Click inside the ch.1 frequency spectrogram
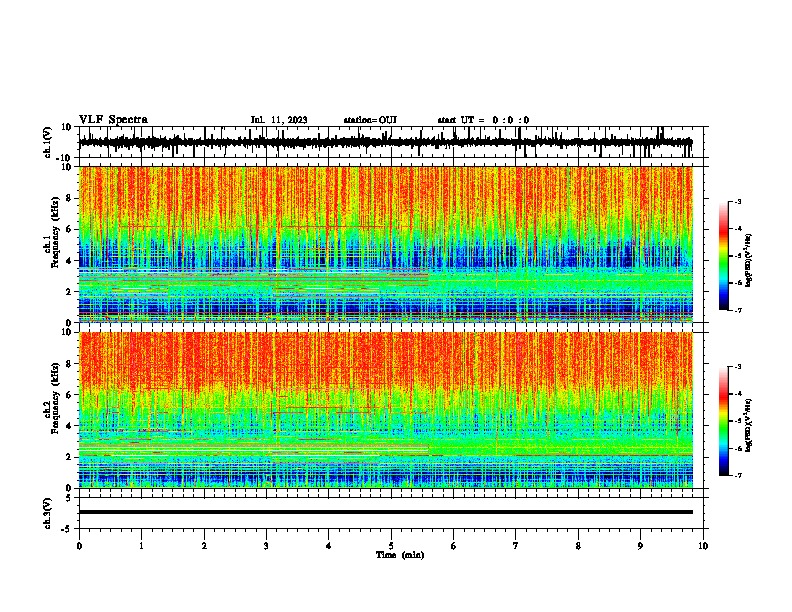Image resolution: width=792 pixels, height=612 pixels. (x=386, y=244)
